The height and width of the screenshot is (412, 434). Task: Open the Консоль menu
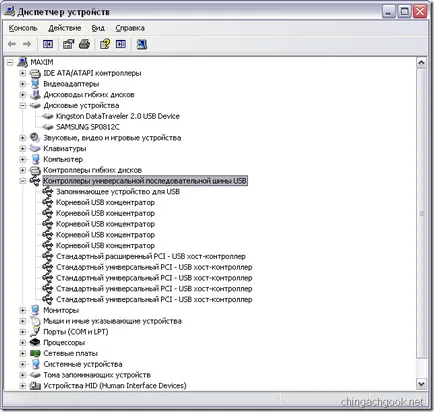[23, 28]
